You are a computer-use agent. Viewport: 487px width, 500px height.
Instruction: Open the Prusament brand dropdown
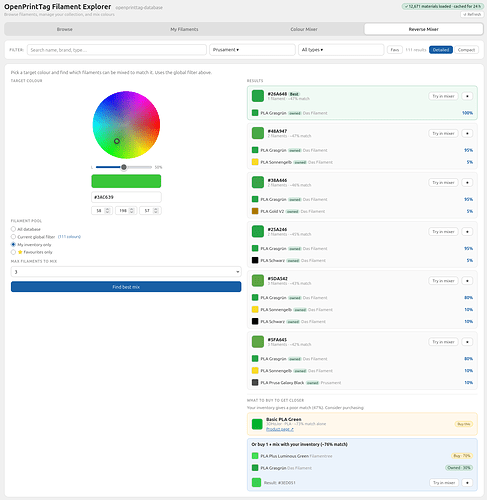(252, 50)
